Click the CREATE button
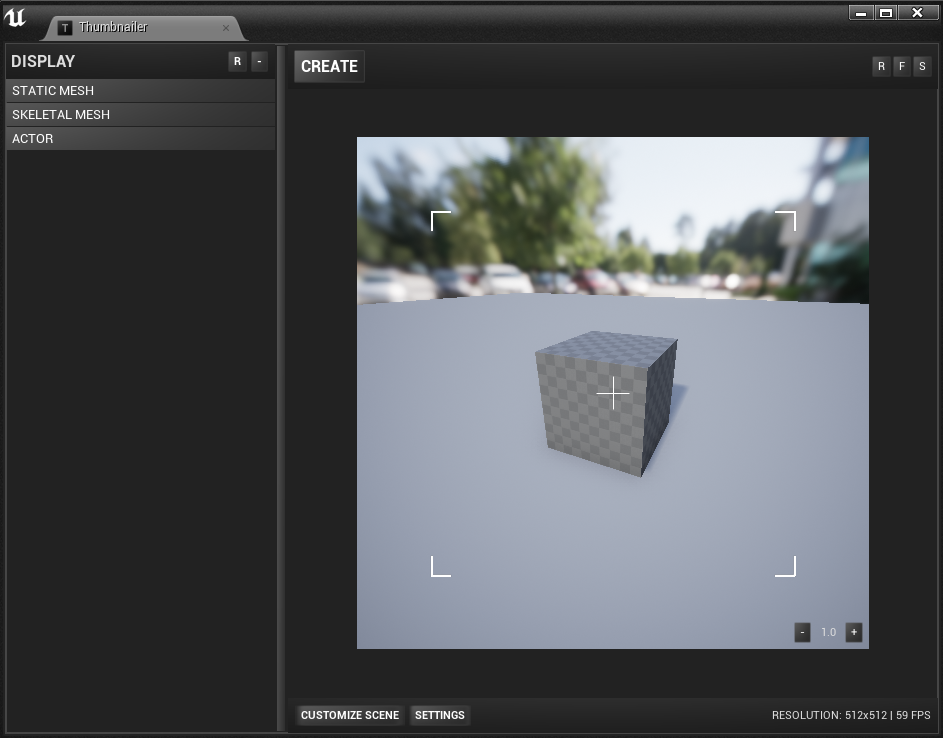Image resolution: width=943 pixels, height=738 pixels. [329, 67]
